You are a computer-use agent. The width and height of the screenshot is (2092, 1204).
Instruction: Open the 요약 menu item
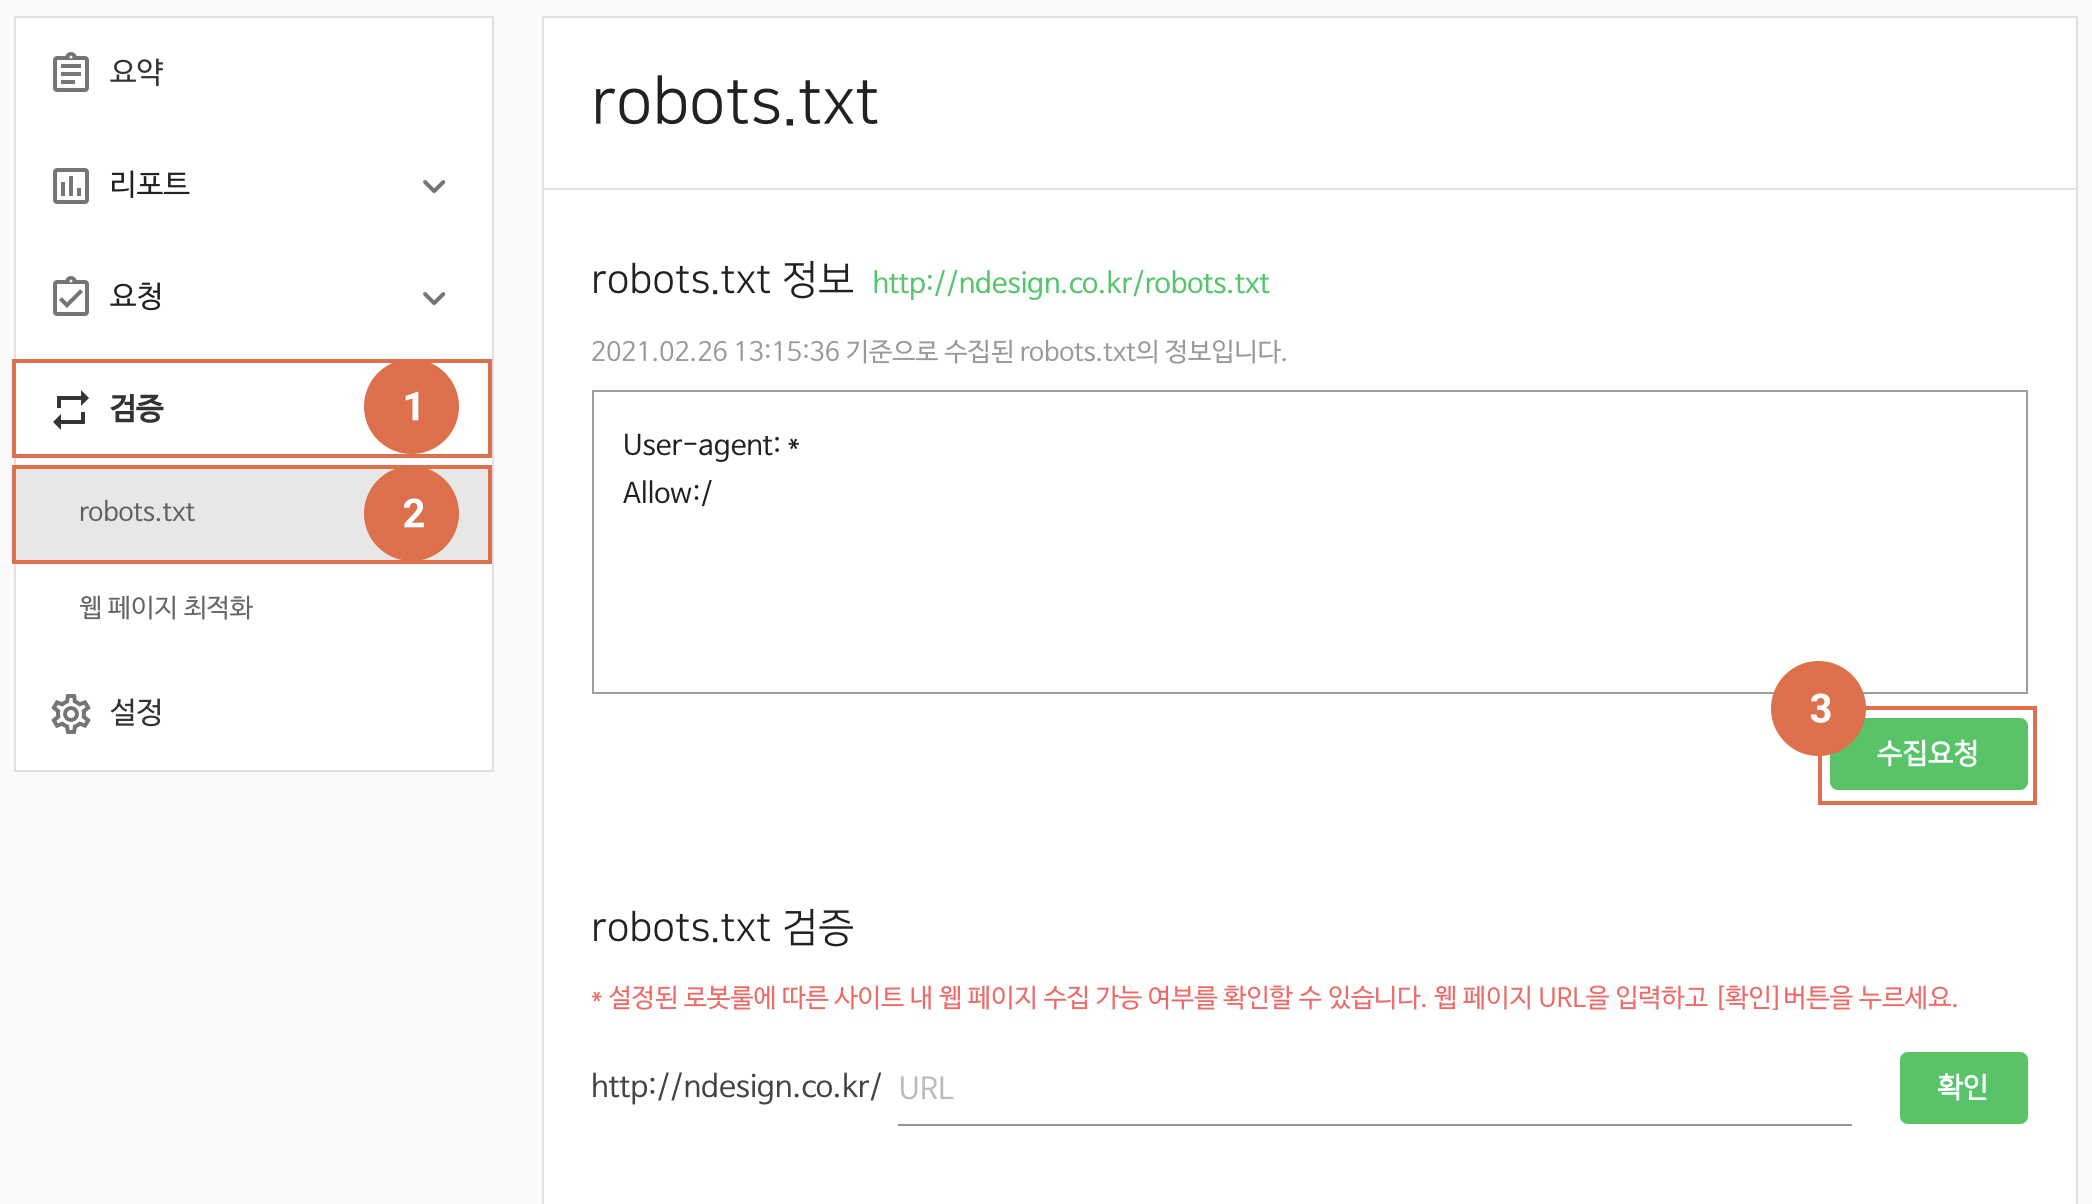[137, 72]
